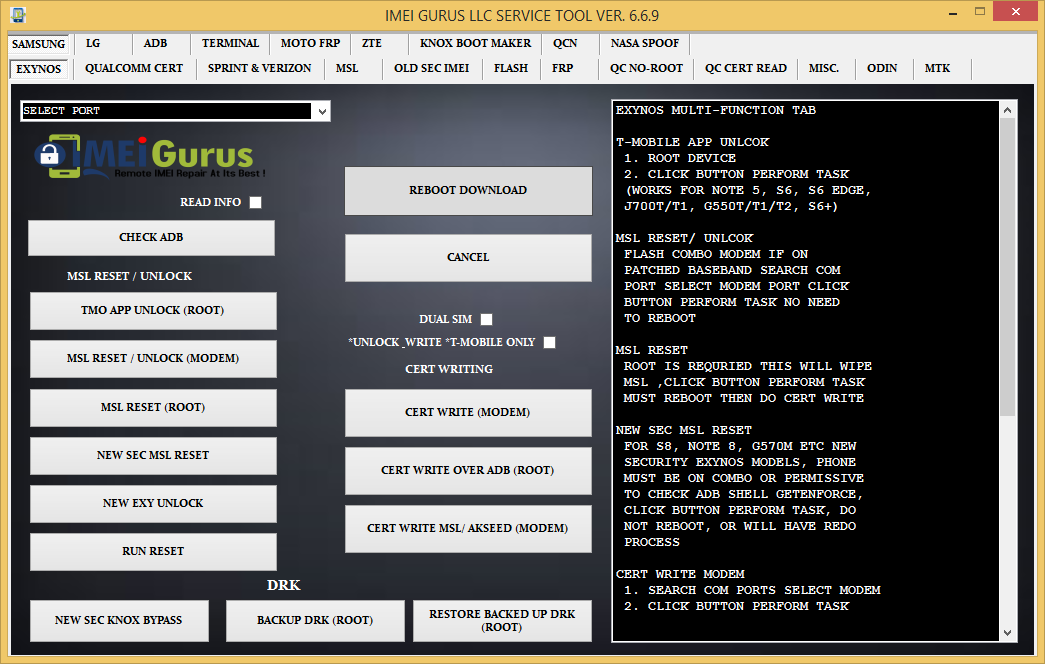
Task: Open the MISC. sub-tab
Action: (824, 68)
